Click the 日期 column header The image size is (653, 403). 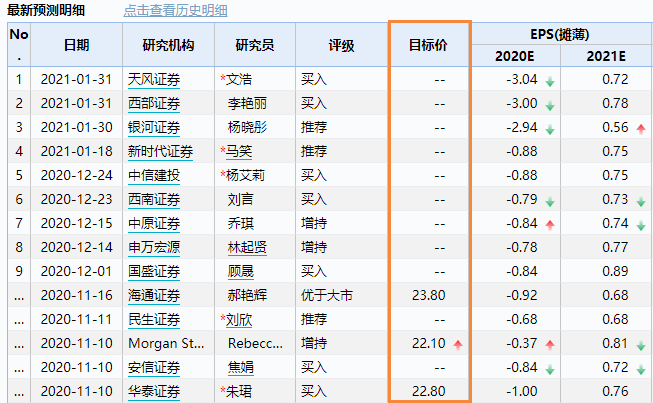click(x=77, y=45)
